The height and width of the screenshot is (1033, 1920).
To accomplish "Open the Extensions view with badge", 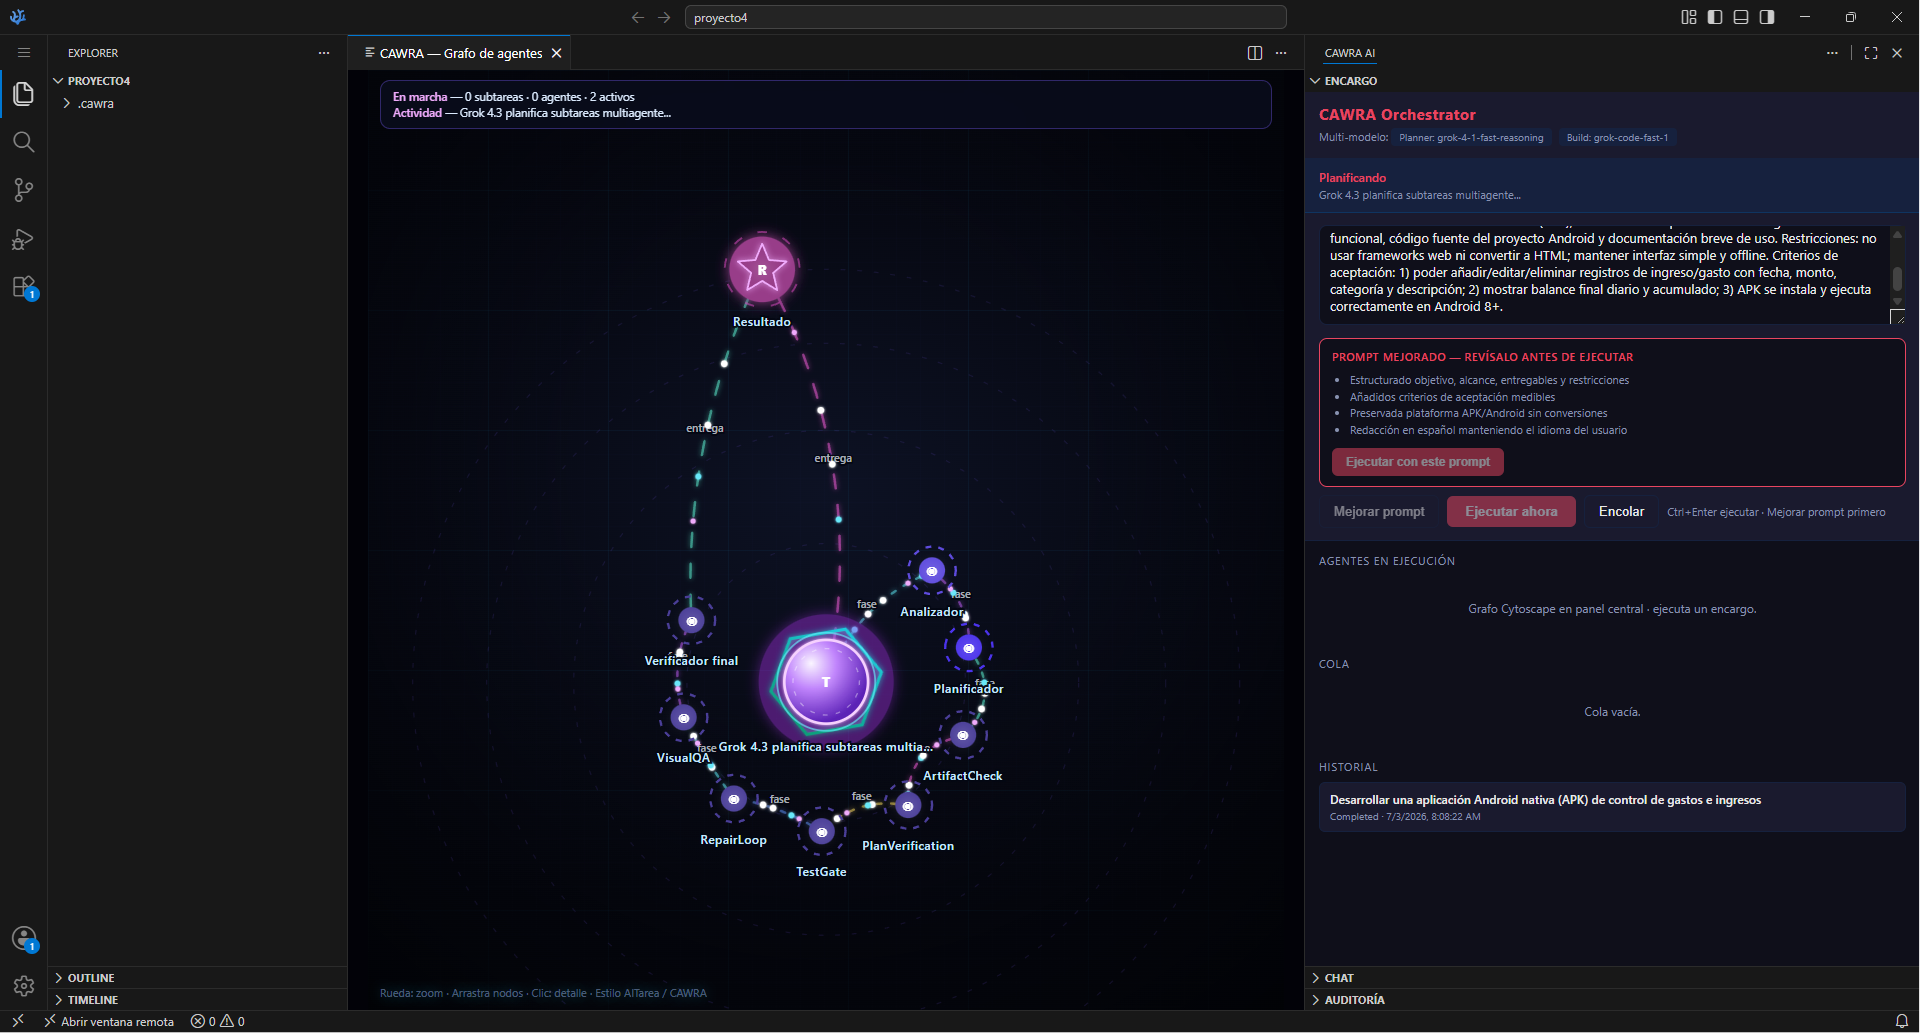I will [x=23, y=287].
